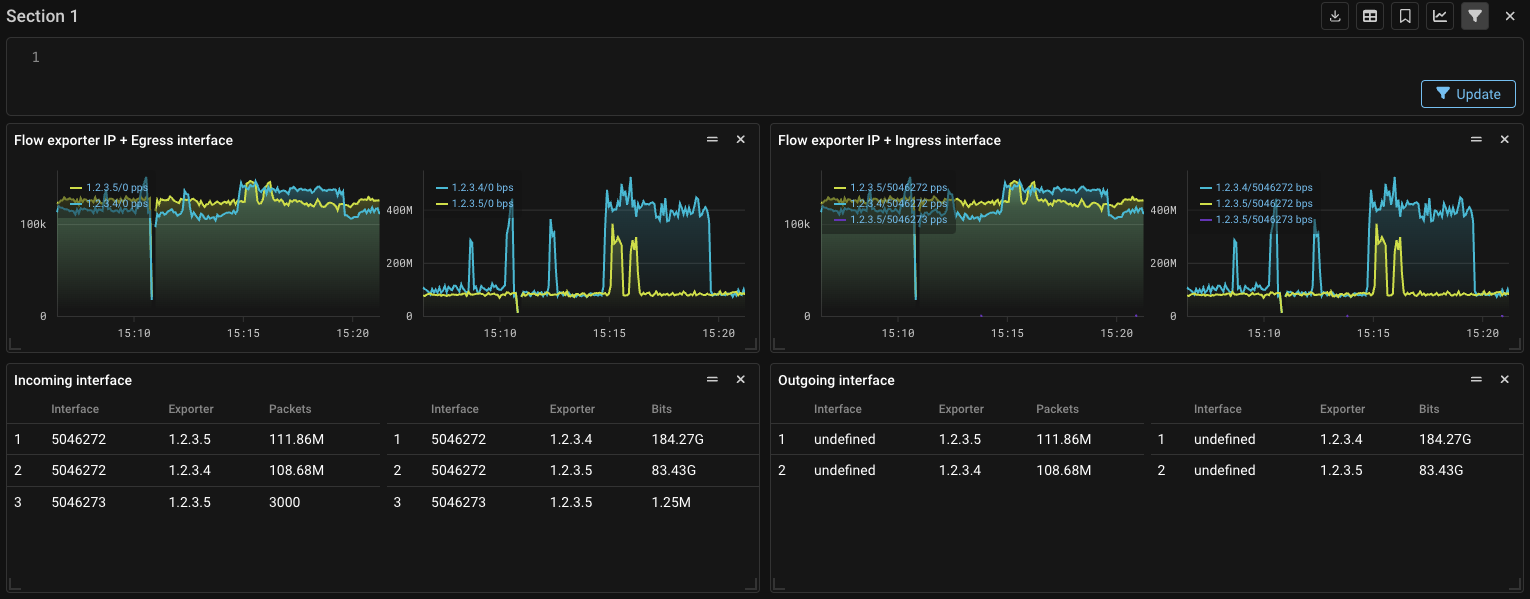Open the table widget icon in toolbar
The height and width of the screenshot is (599, 1530).
1370,16
